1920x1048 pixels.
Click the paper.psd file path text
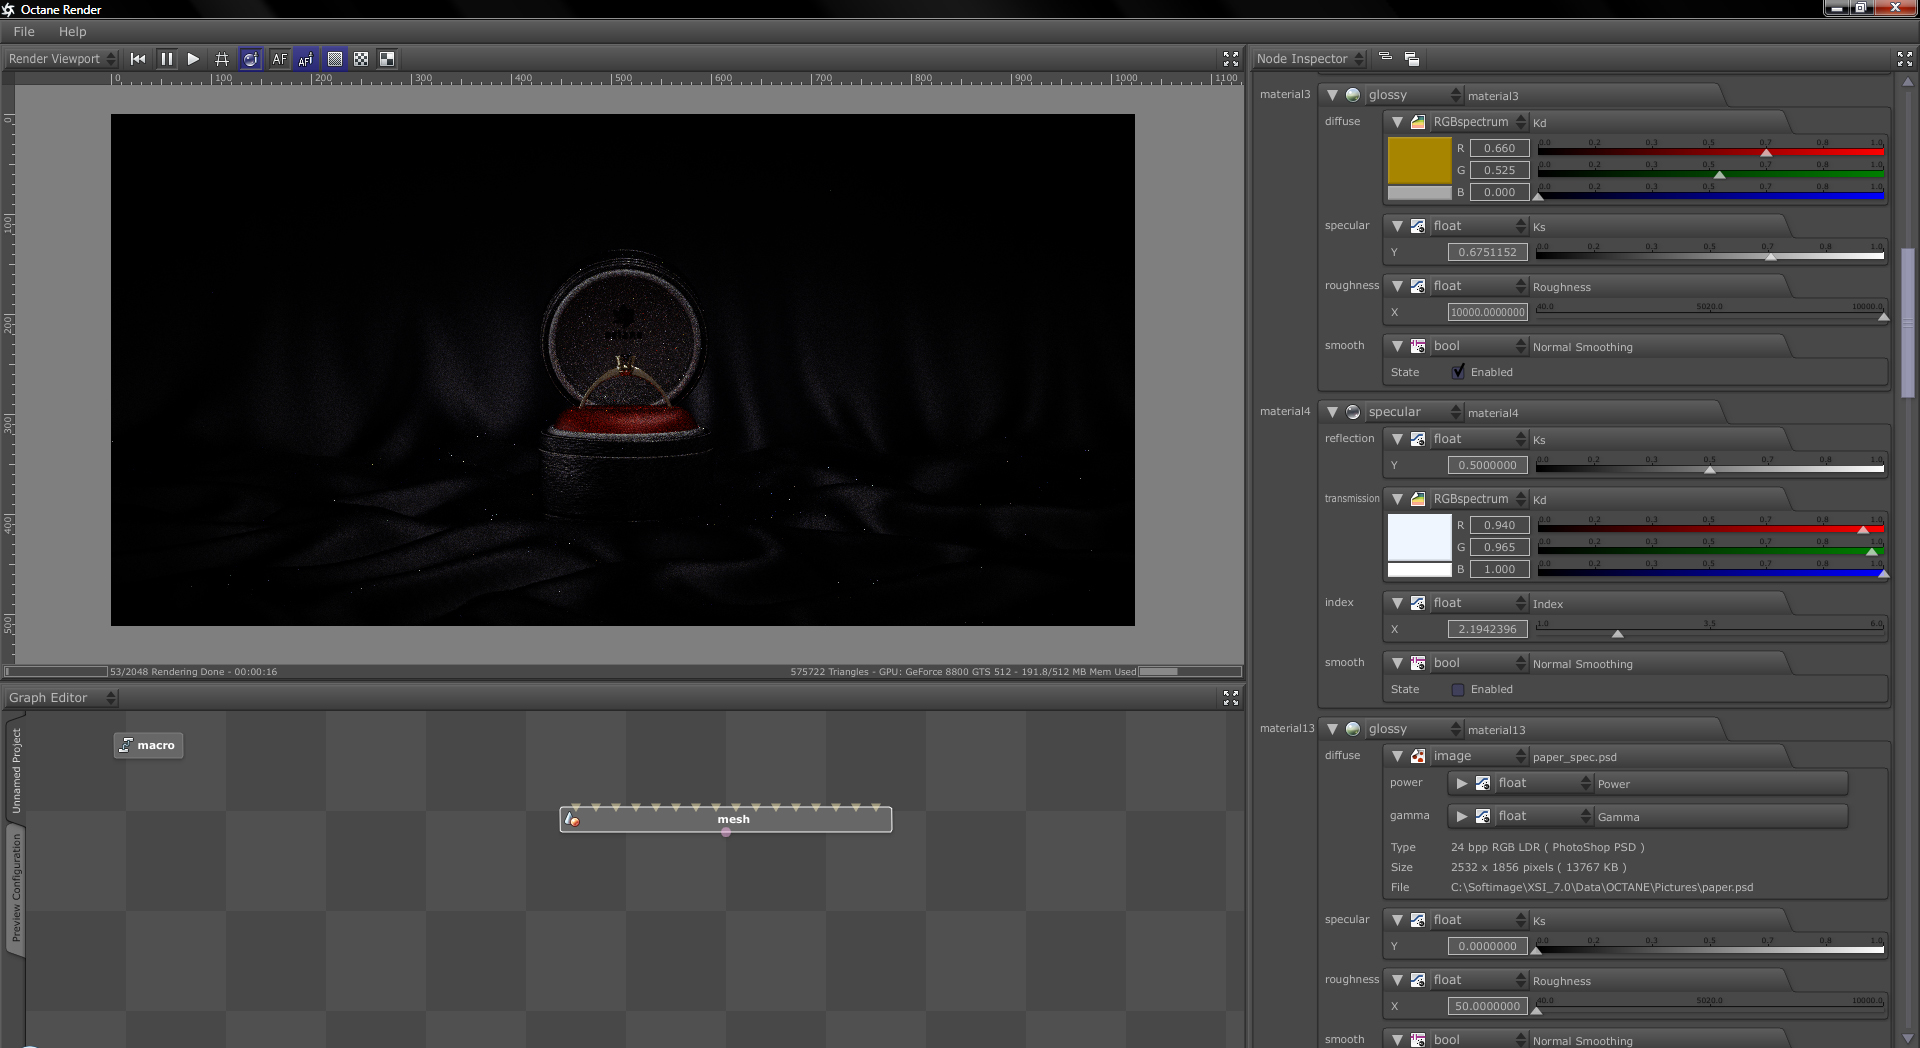pos(1602,887)
